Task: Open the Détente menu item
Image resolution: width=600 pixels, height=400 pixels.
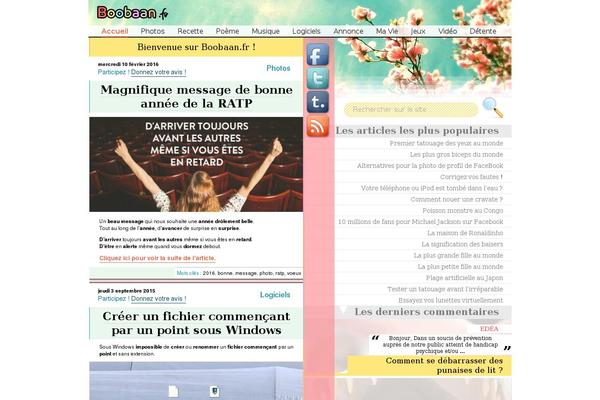Action: click(x=483, y=31)
